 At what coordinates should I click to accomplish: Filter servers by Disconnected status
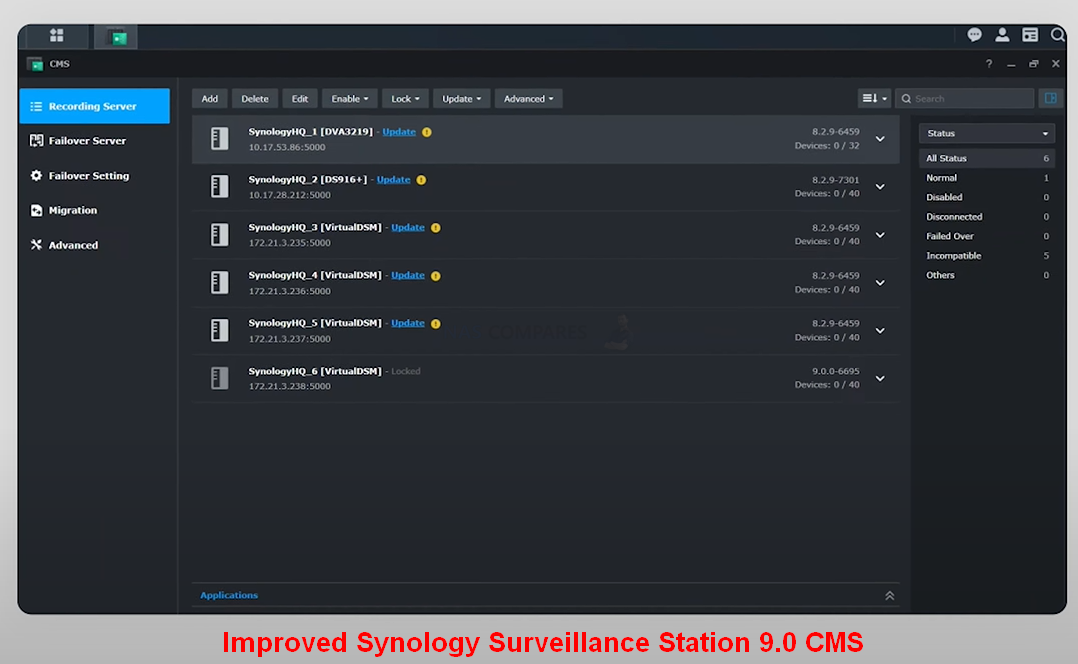(x=987, y=217)
